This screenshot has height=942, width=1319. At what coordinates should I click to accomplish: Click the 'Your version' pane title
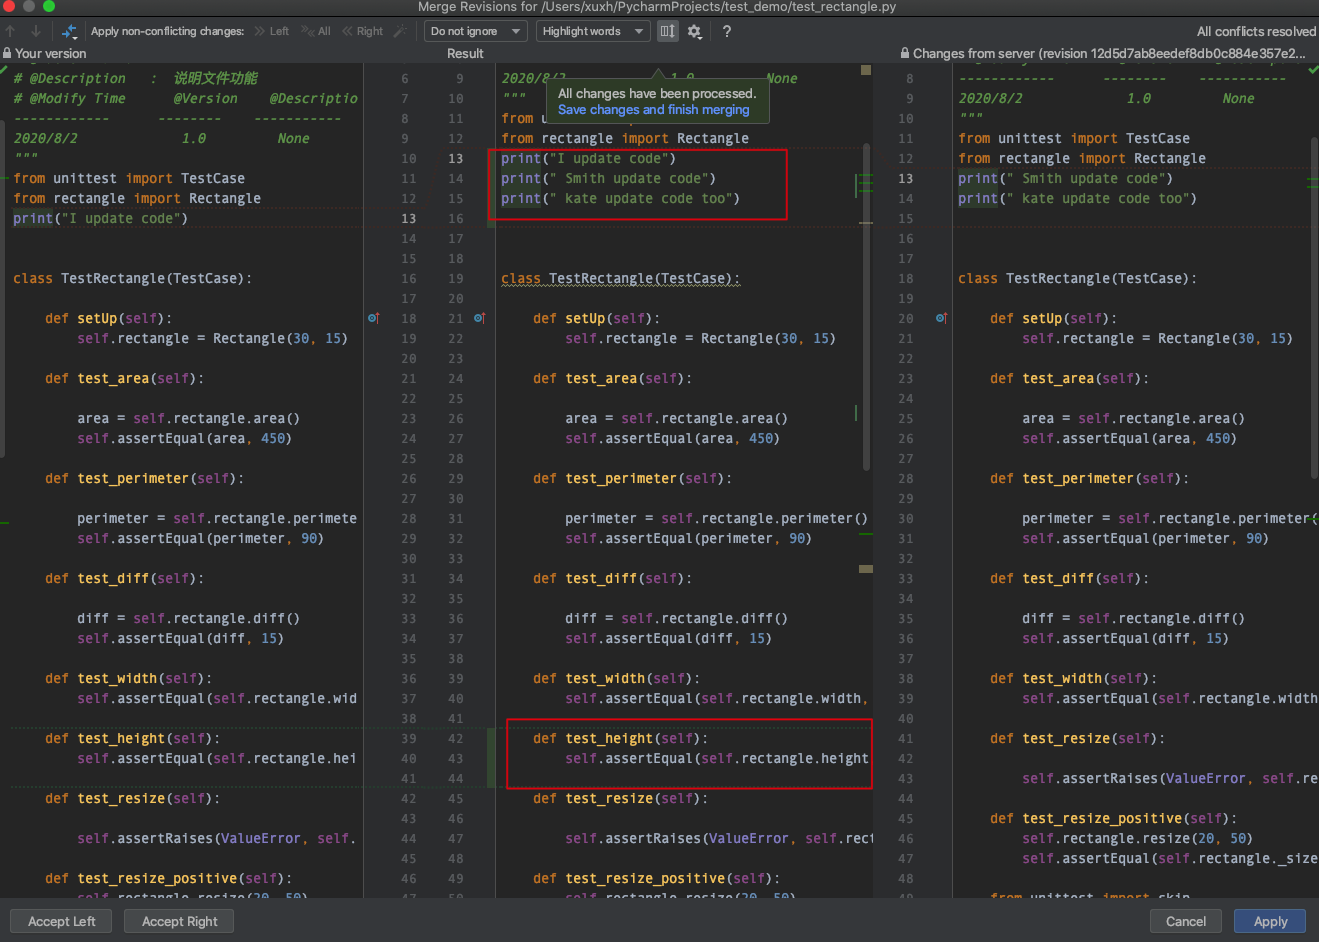[x=51, y=53]
